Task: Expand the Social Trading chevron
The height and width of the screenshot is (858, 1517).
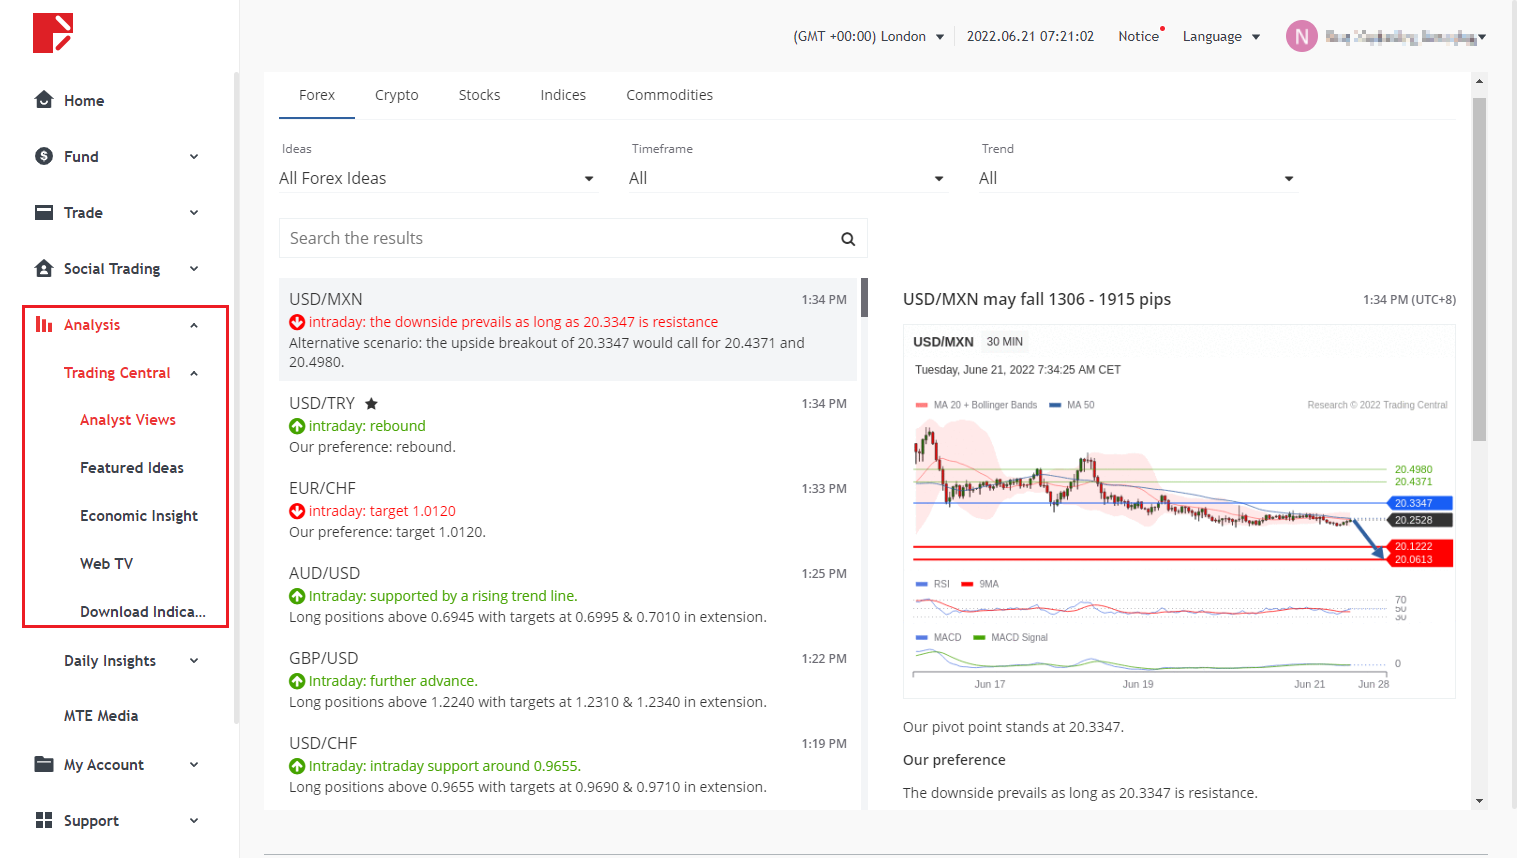Action: pos(194,268)
